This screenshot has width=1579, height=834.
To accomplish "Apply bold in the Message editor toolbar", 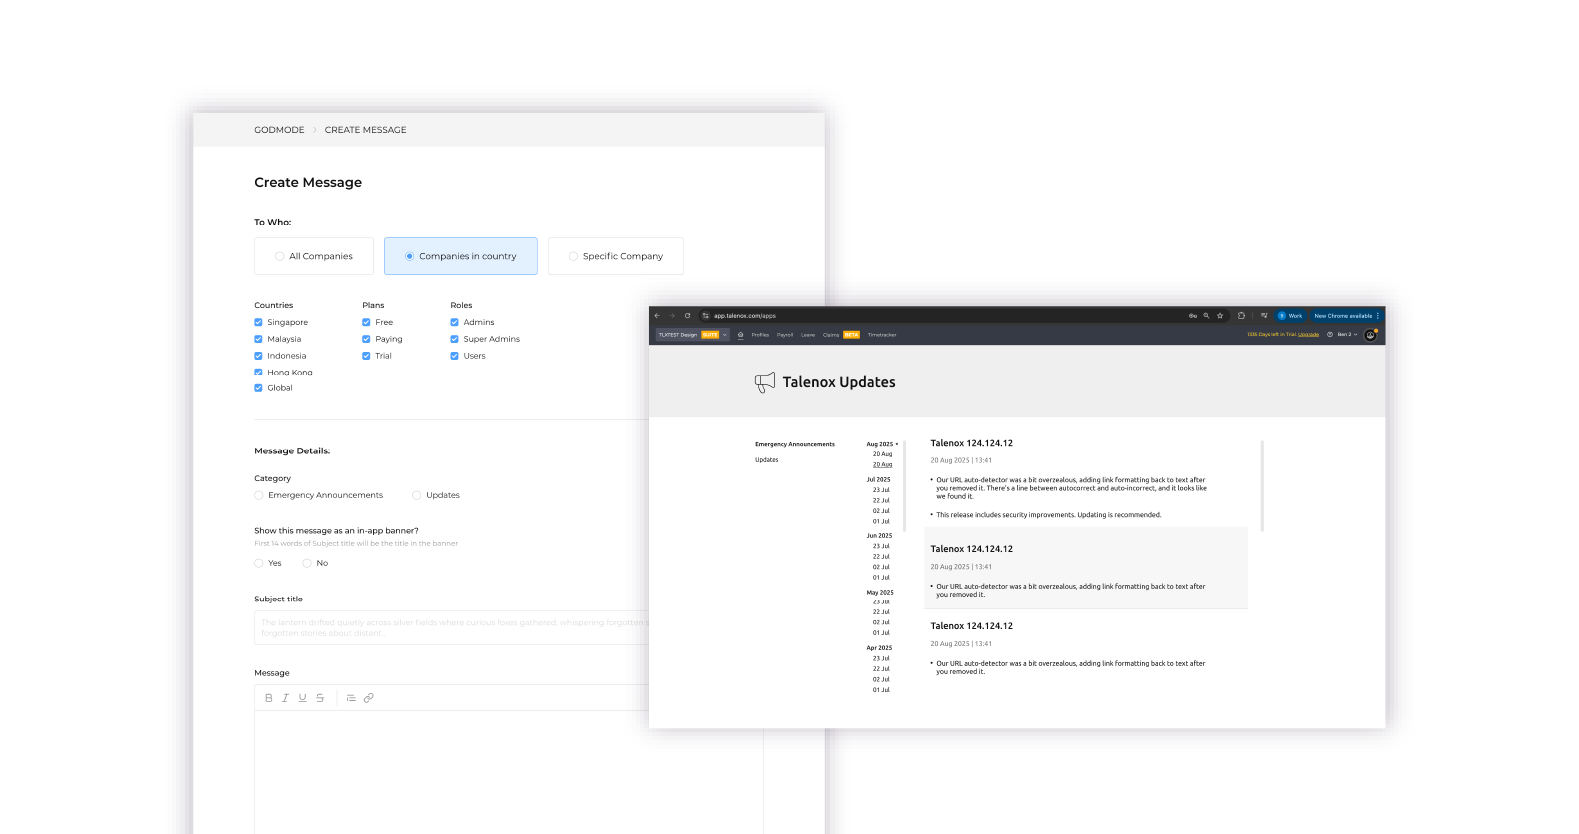I will 268,698.
